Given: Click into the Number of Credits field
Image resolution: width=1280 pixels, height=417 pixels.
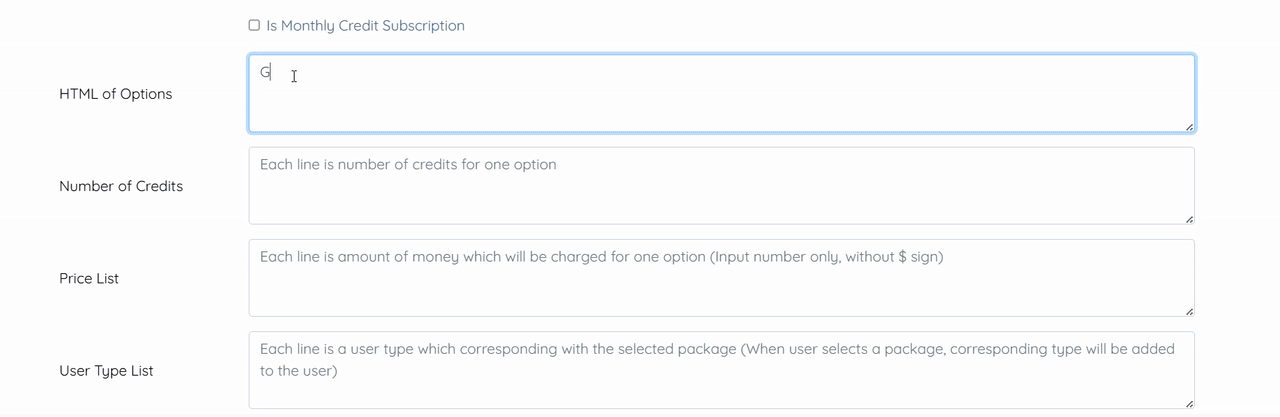Looking at the screenshot, I should pyautogui.click(x=720, y=190).
